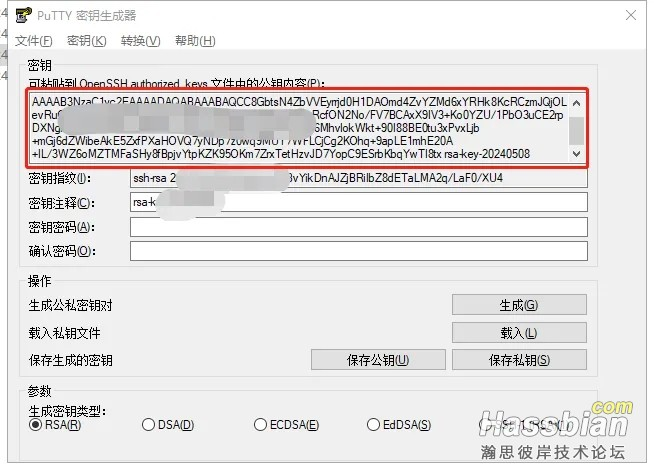This screenshot has height=470, width=654.
Task: Focus the 密钥密码 passphrase field
Action: [359, 227]
